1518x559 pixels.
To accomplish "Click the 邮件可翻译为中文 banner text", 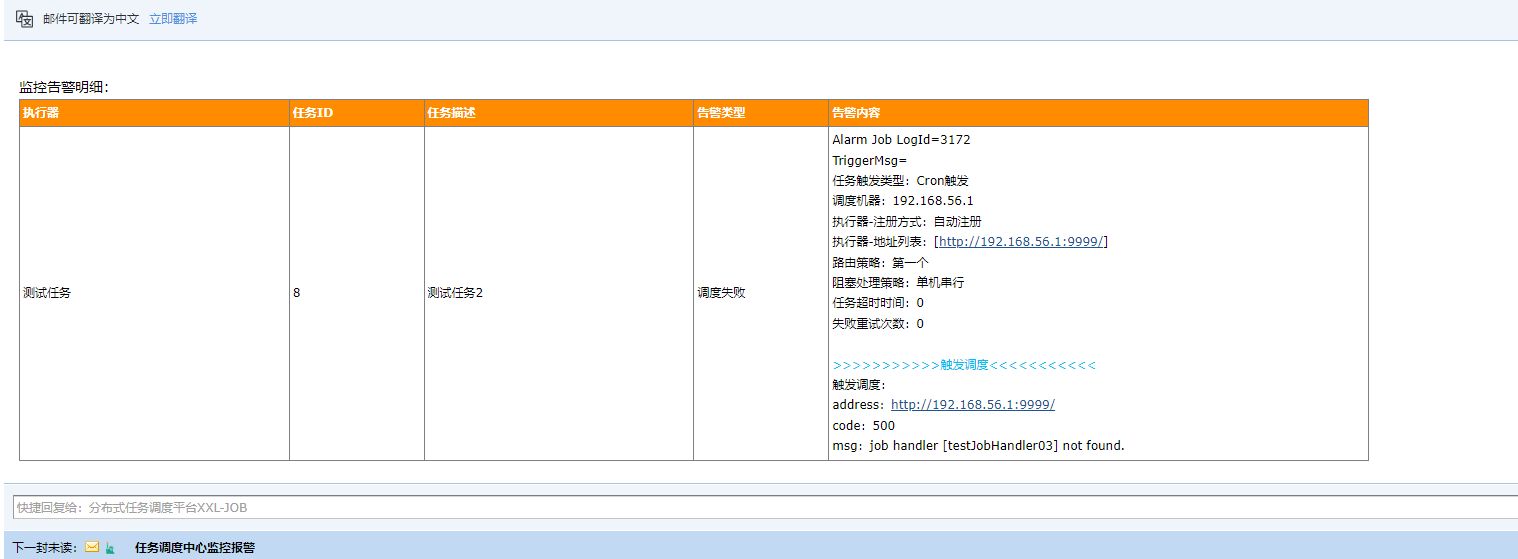I will pyautogui.click(x=91, y=19).
